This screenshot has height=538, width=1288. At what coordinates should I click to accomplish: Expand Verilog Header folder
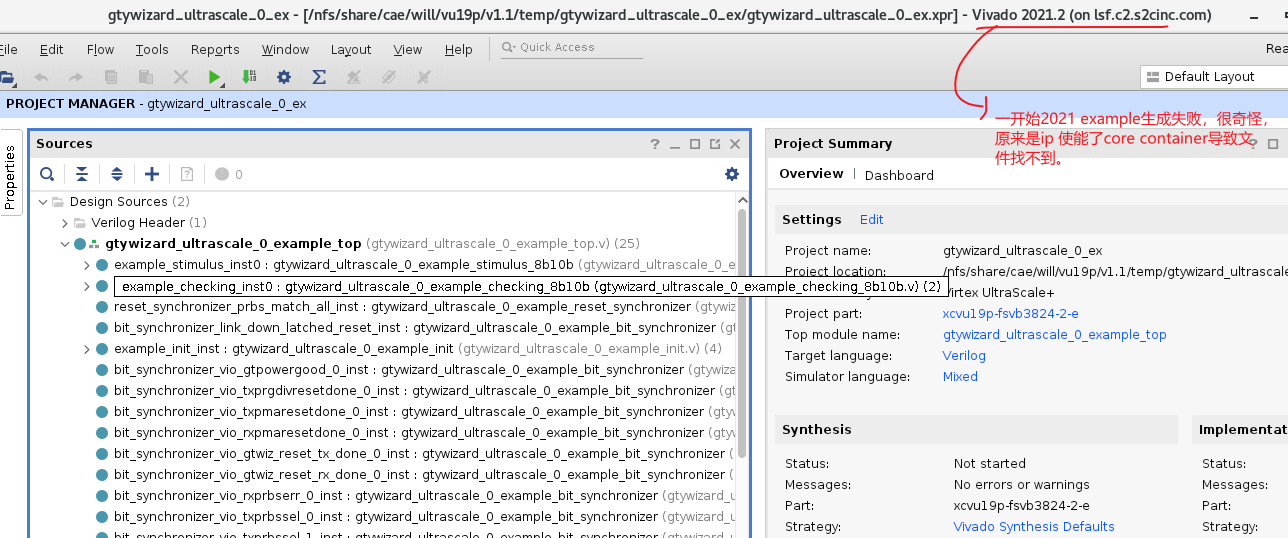point(65,223)
